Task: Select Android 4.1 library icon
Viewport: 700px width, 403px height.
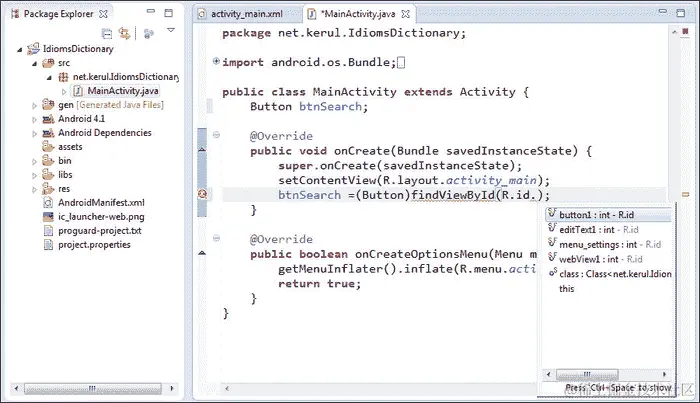Action: point(48,119)
